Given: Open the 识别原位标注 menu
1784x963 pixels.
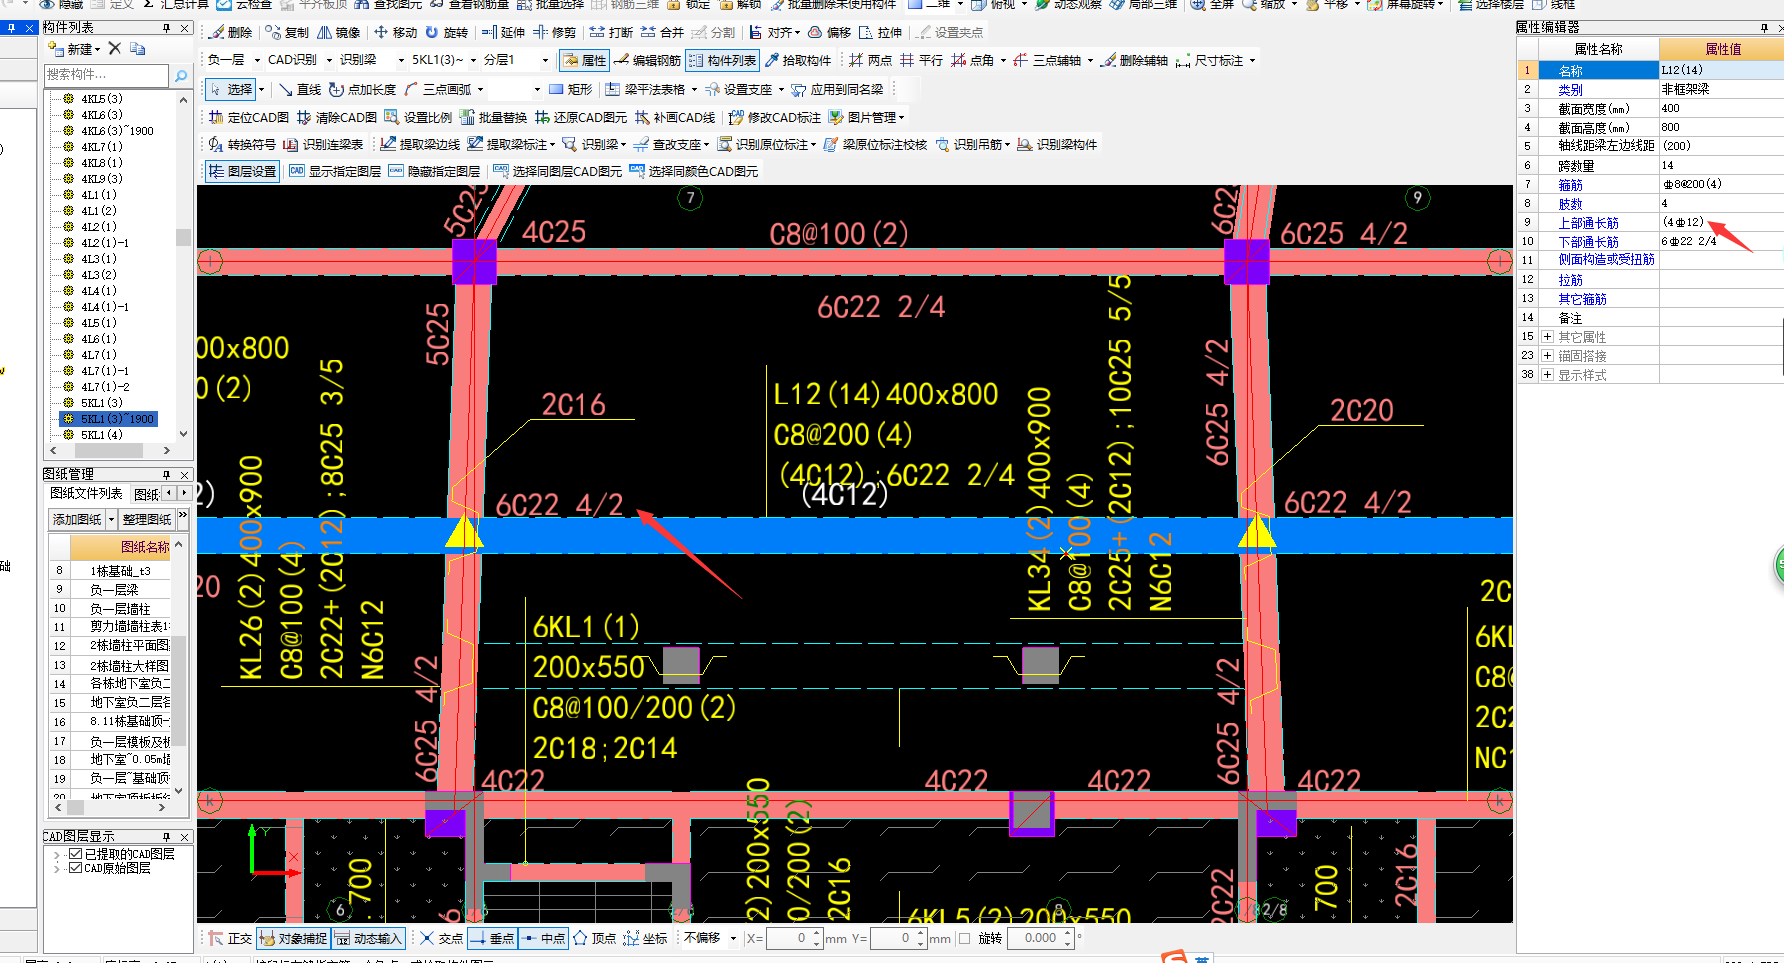Looking at the screenshot, I should (x=766, y=144).
